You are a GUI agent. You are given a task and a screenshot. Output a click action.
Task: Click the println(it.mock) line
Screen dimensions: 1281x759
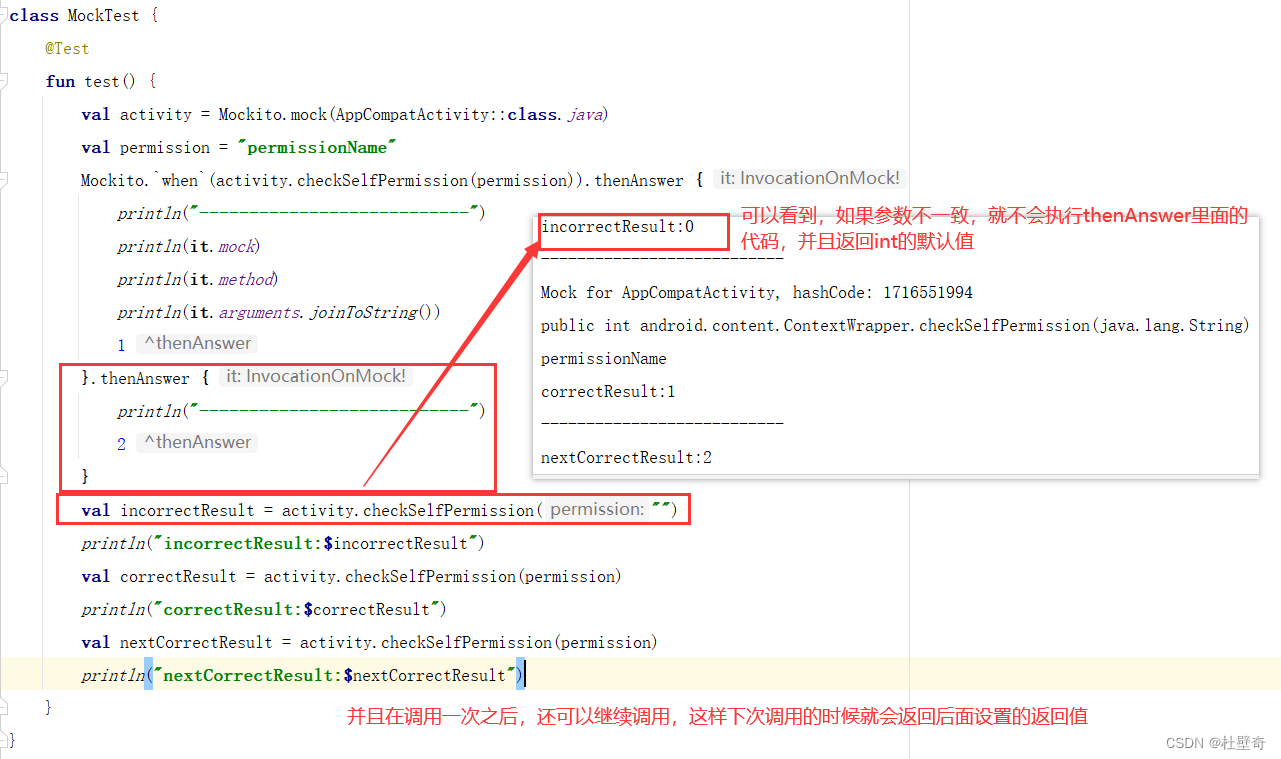point(188,246)
